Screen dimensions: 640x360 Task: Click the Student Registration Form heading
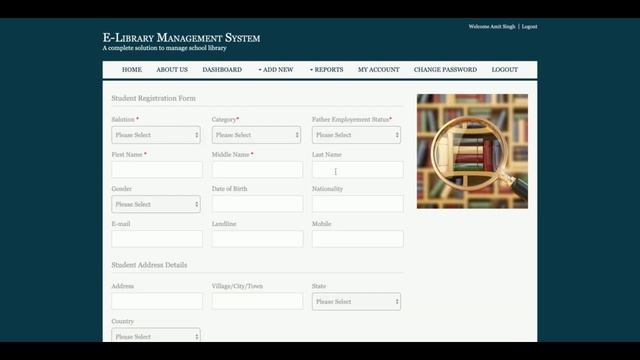click(153, 98)
